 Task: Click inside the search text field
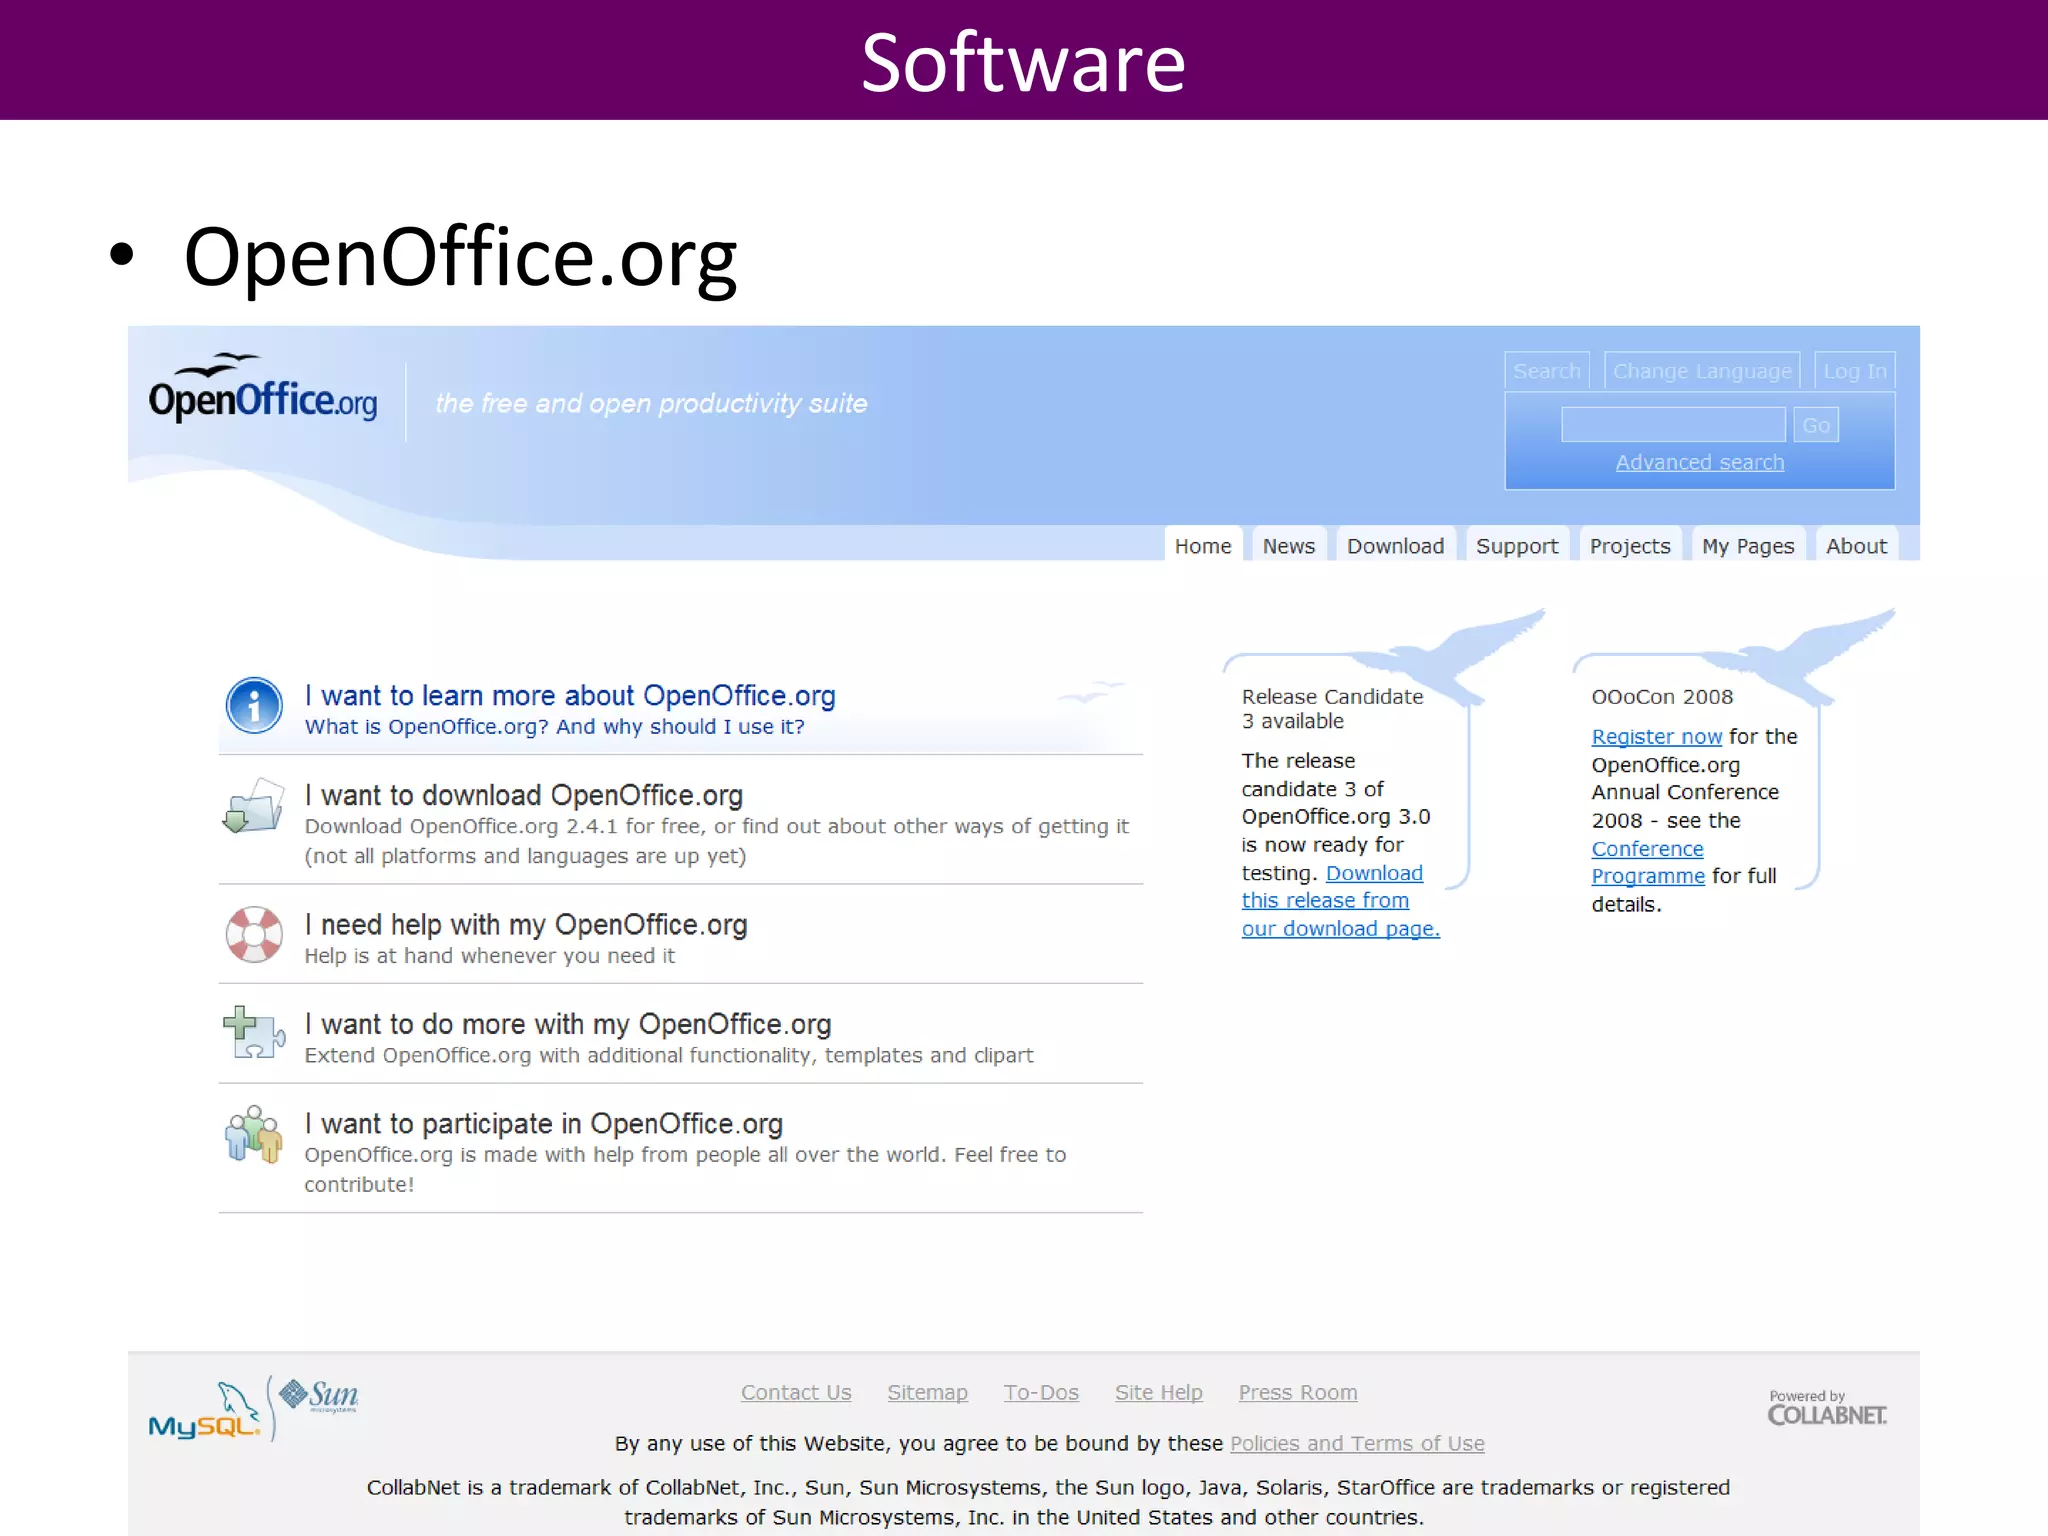tap(1672, 425)
